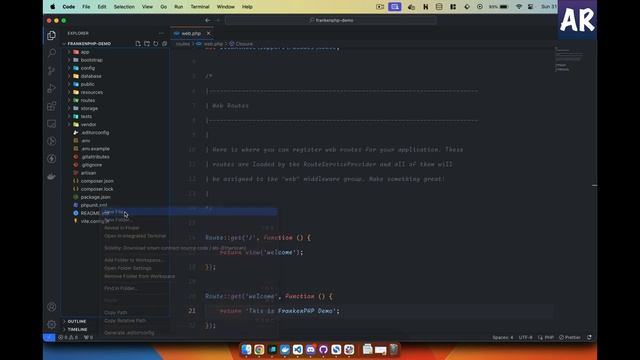This screenshot has height=360, width=640.
Task: Open the Thunder Client lightning icon view
Action: pos(51,158)
